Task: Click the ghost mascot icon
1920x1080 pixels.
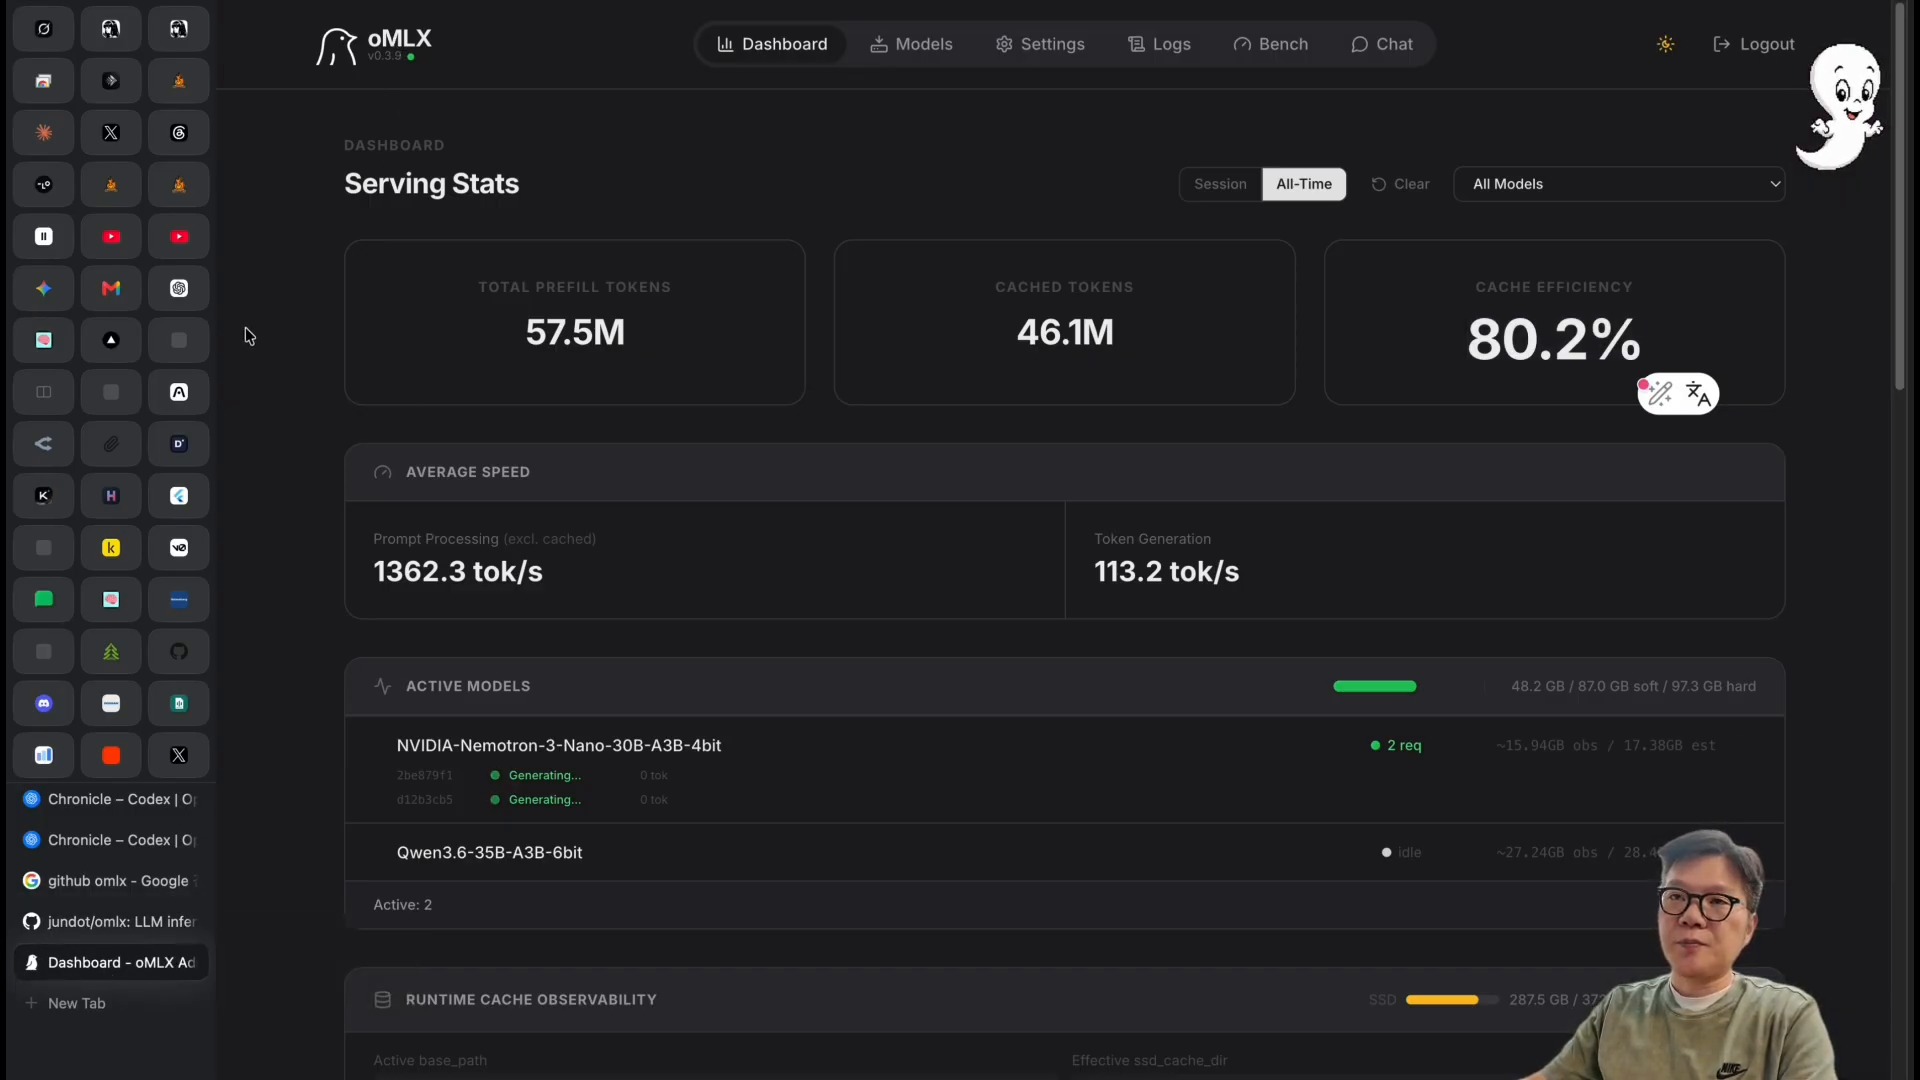Action: point(1841,105)
